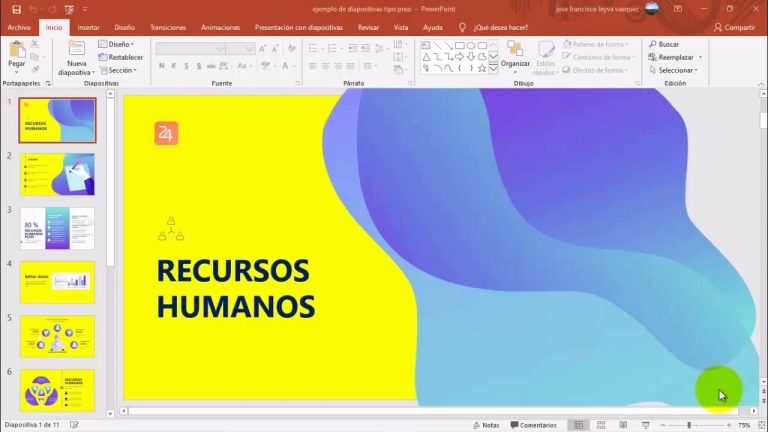This screenshot has height=432, width=768.
Task: Decrease the list indent level
Action: [x=353, y=48]
